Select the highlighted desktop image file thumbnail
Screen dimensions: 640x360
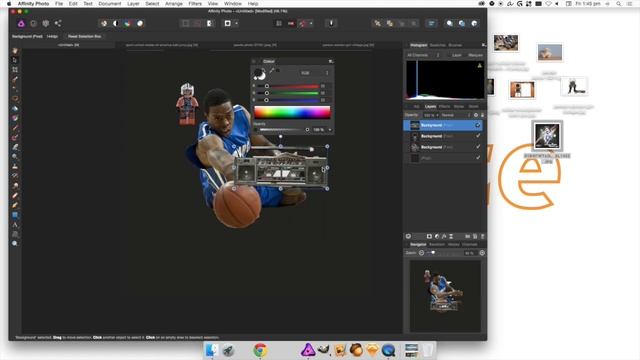coord(547,136)
